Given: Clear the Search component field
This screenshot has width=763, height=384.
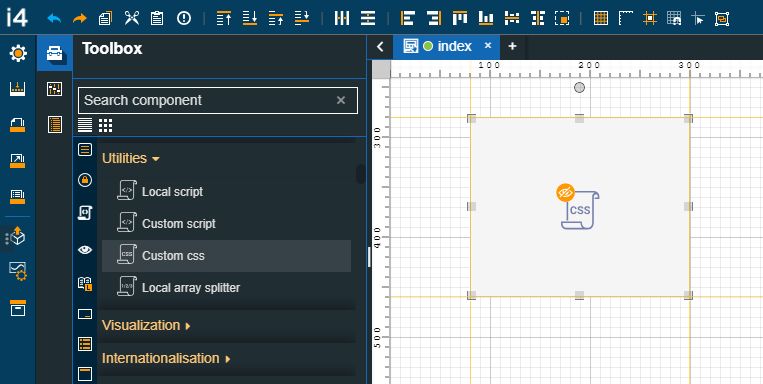Looking at the screenshot, I should pyautogui.click(x=341, y=100).
